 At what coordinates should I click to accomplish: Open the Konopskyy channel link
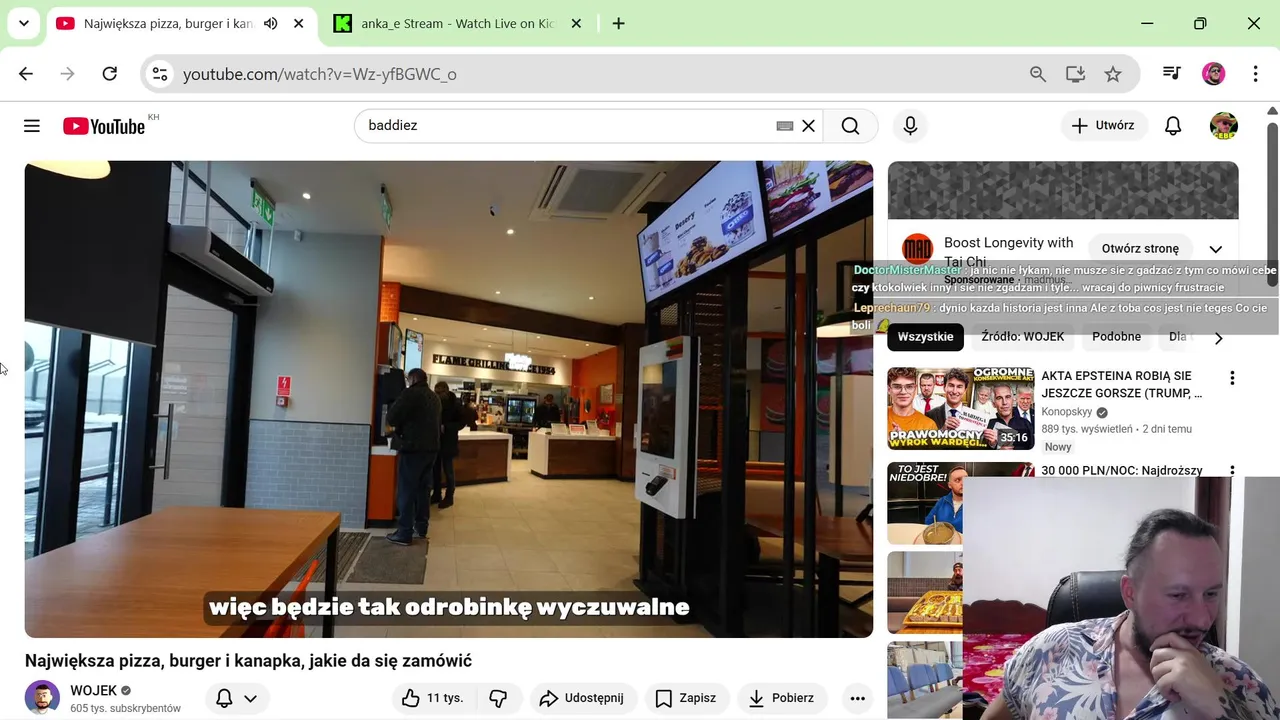pos(1066,412)
